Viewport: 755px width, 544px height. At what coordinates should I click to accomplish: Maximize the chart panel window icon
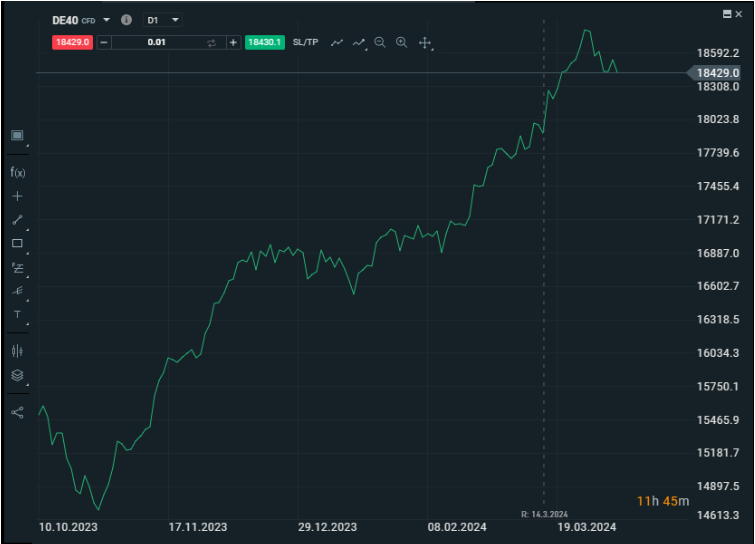(x=727, y=14)
